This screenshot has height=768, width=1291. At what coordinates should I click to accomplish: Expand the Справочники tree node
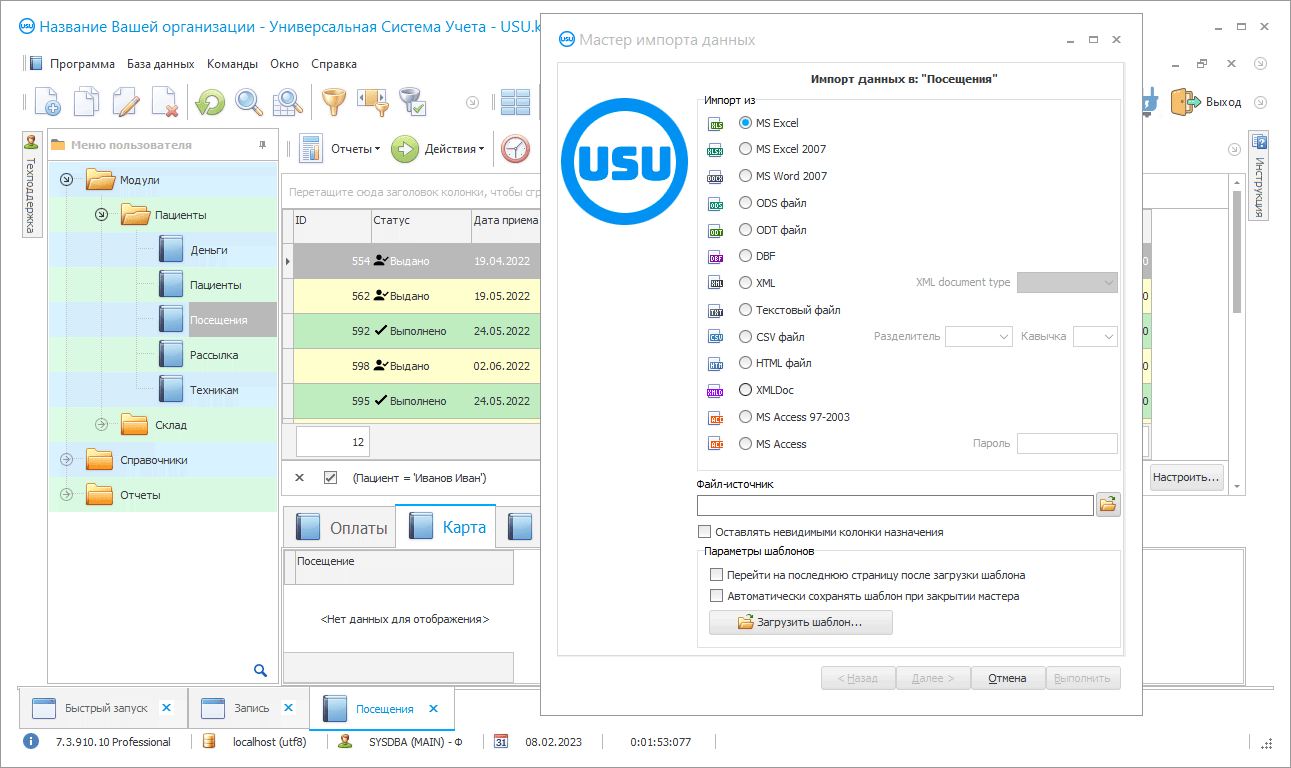67,460
